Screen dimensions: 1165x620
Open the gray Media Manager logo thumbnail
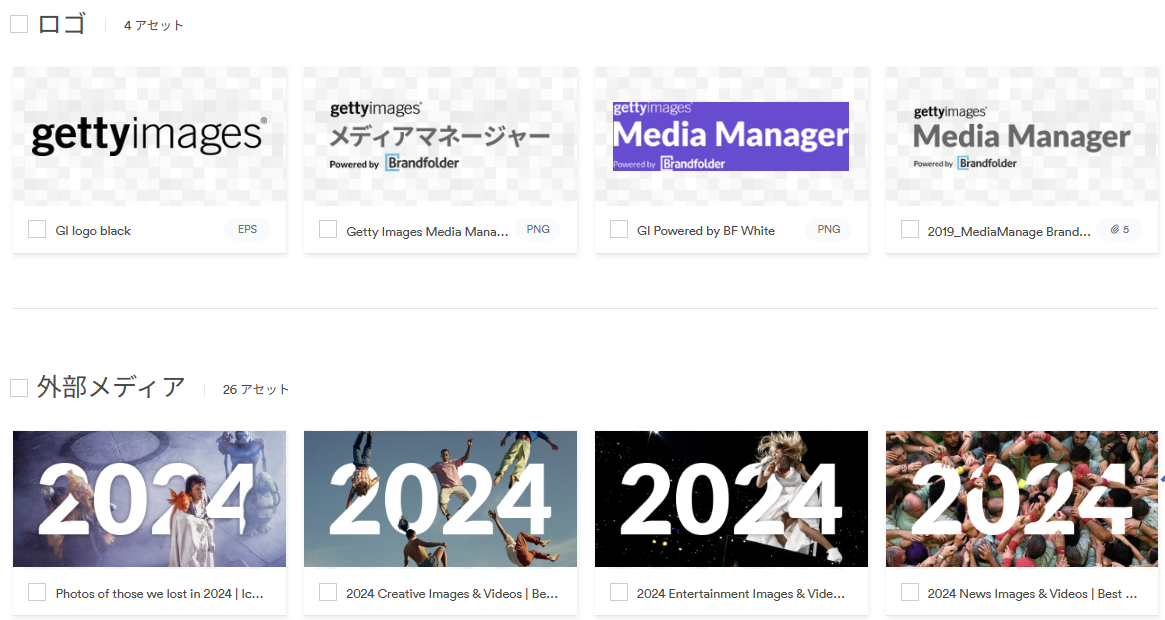tap(1022, 136)
